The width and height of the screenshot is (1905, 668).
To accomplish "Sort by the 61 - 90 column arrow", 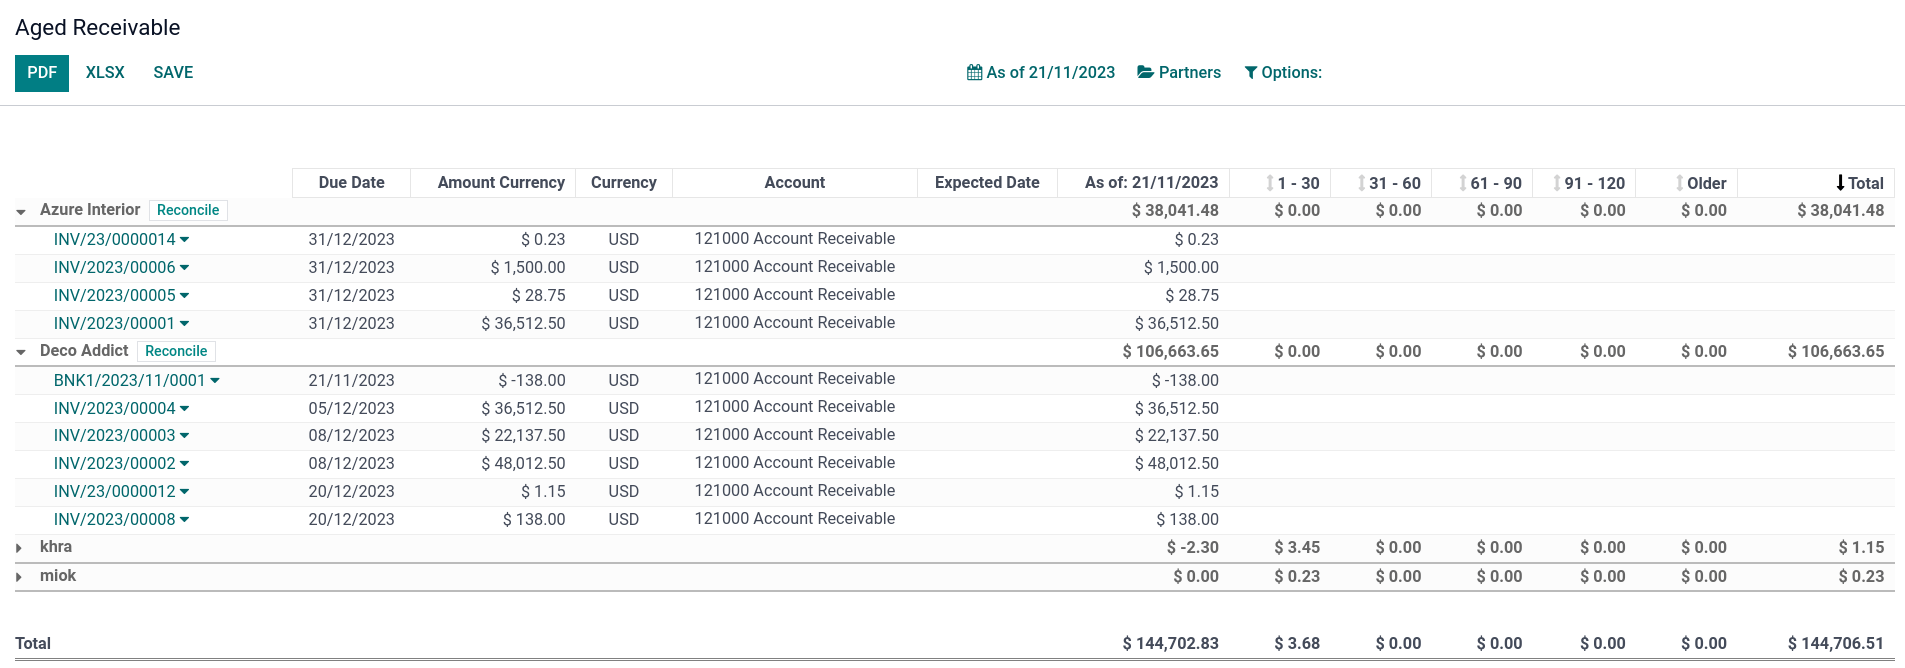I will click(1463, 183).
